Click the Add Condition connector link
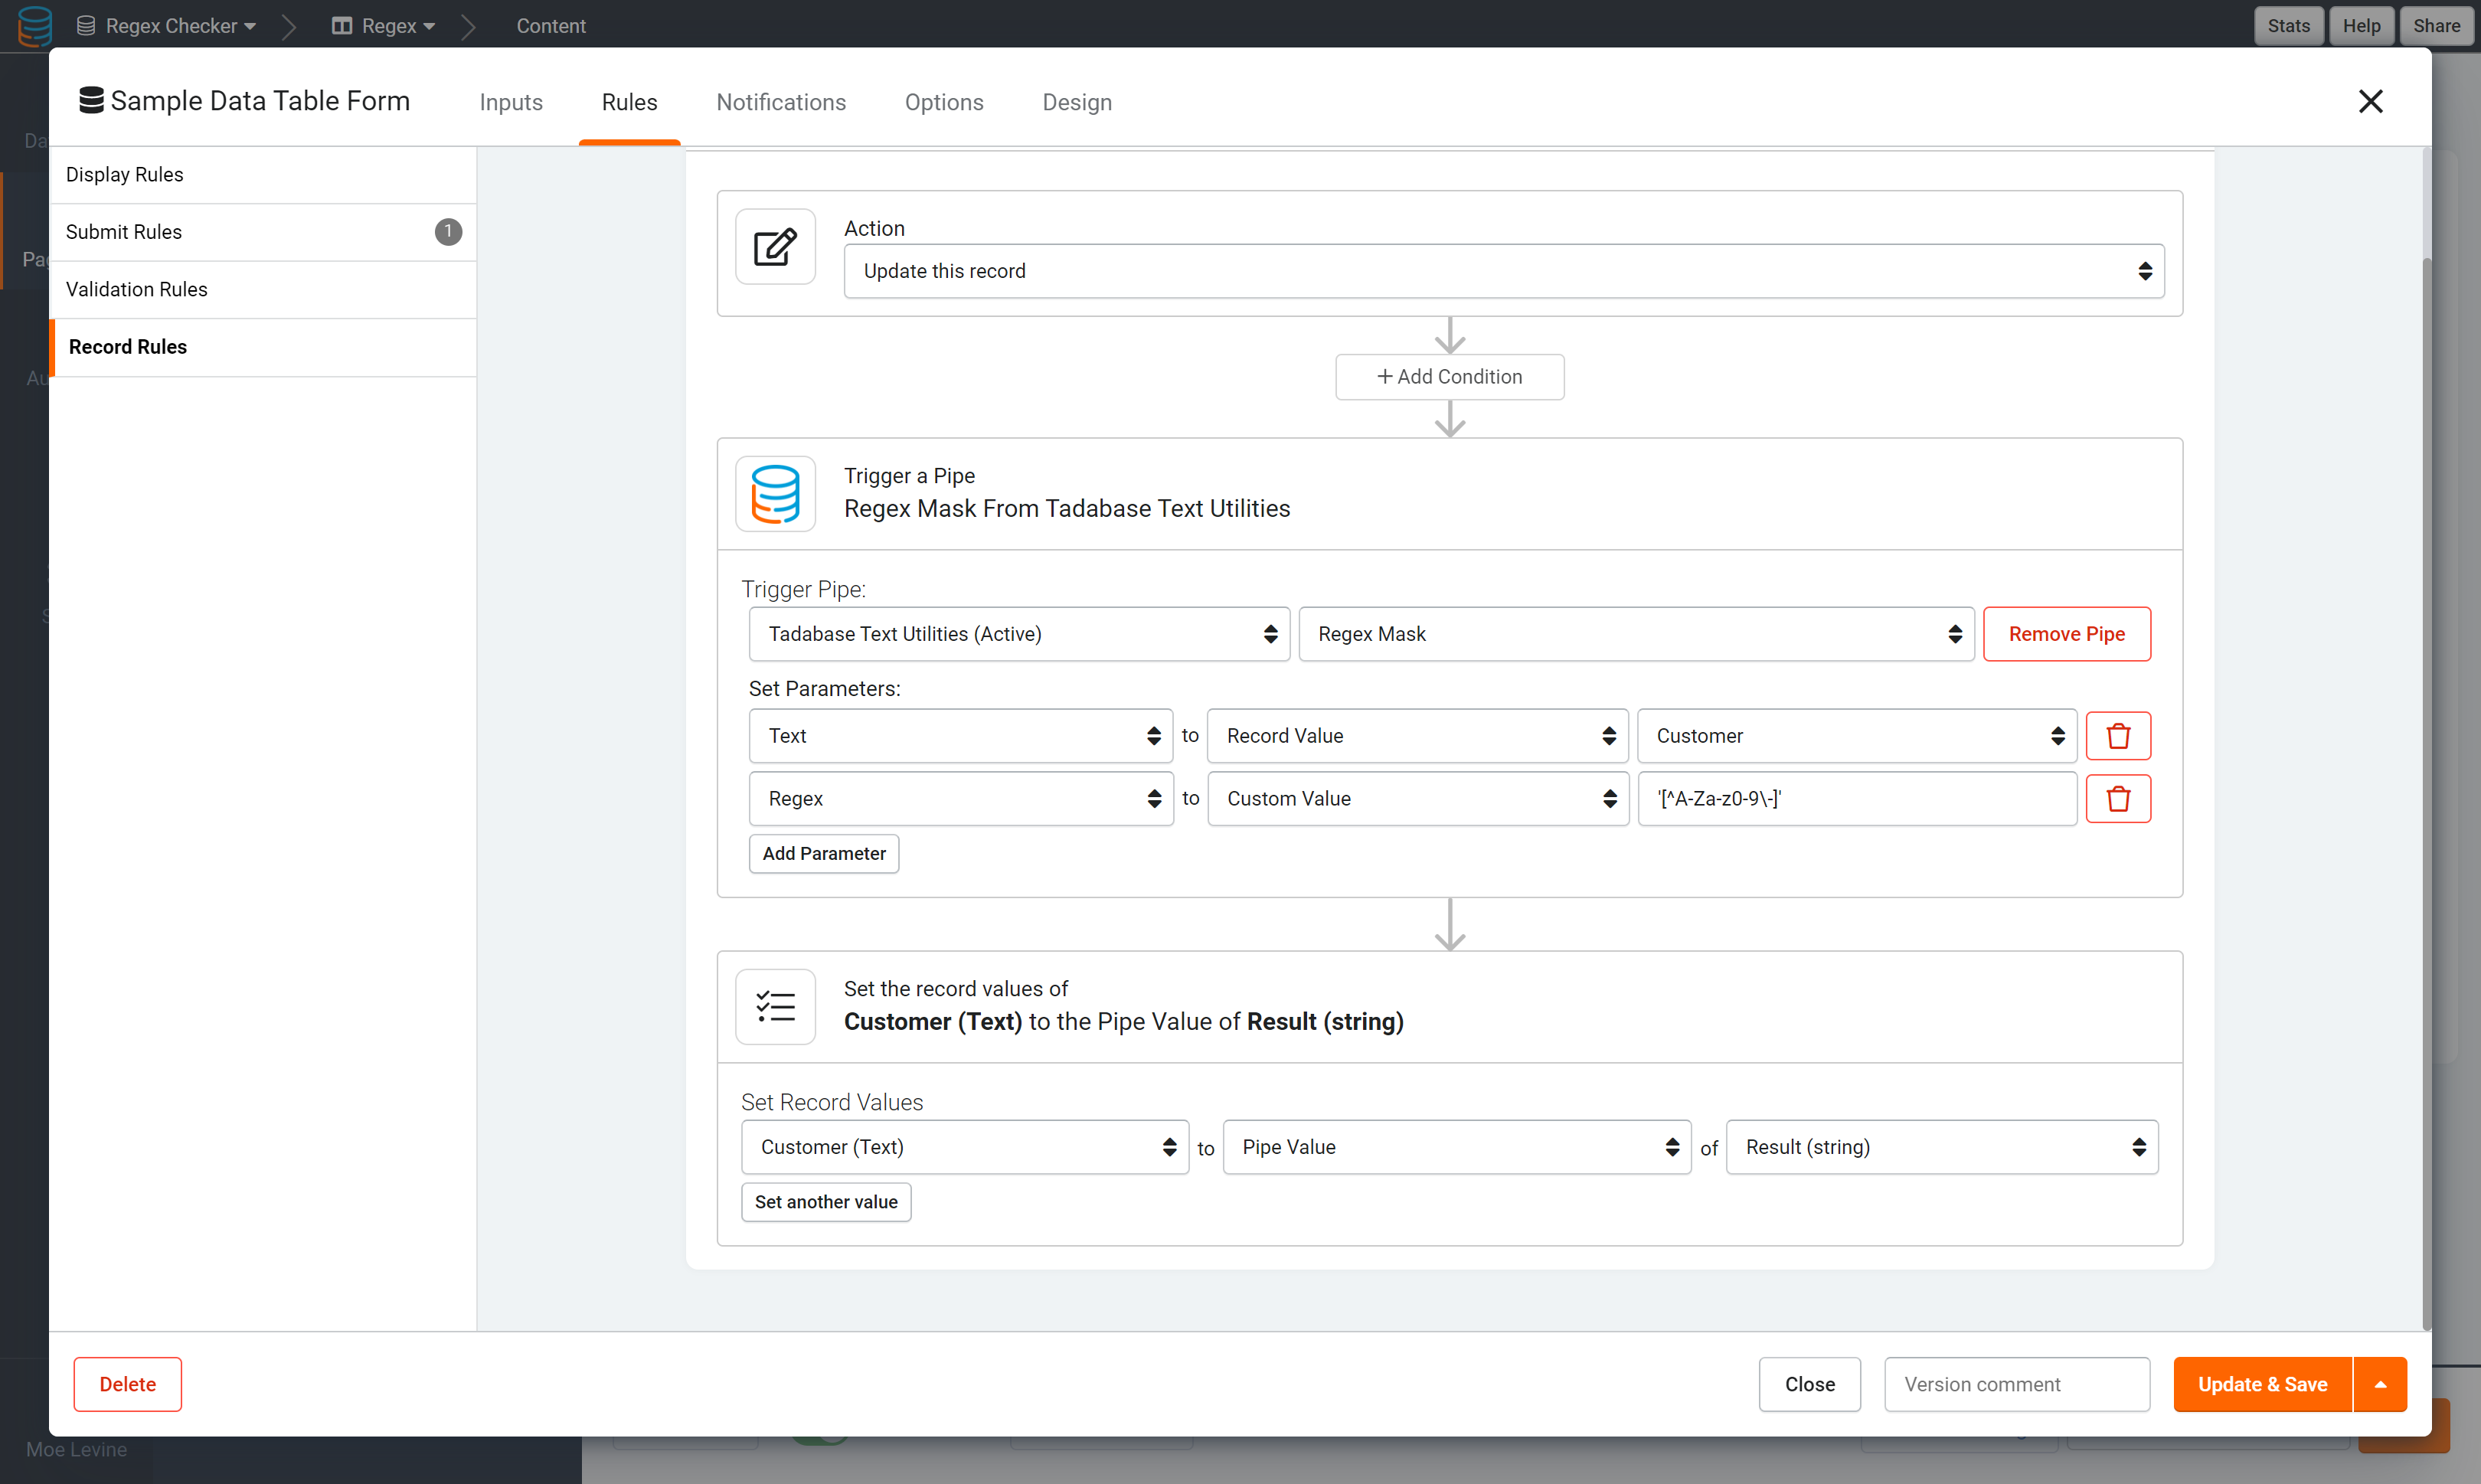This screenshot has width=2481, height=1484. (1448, 374)
